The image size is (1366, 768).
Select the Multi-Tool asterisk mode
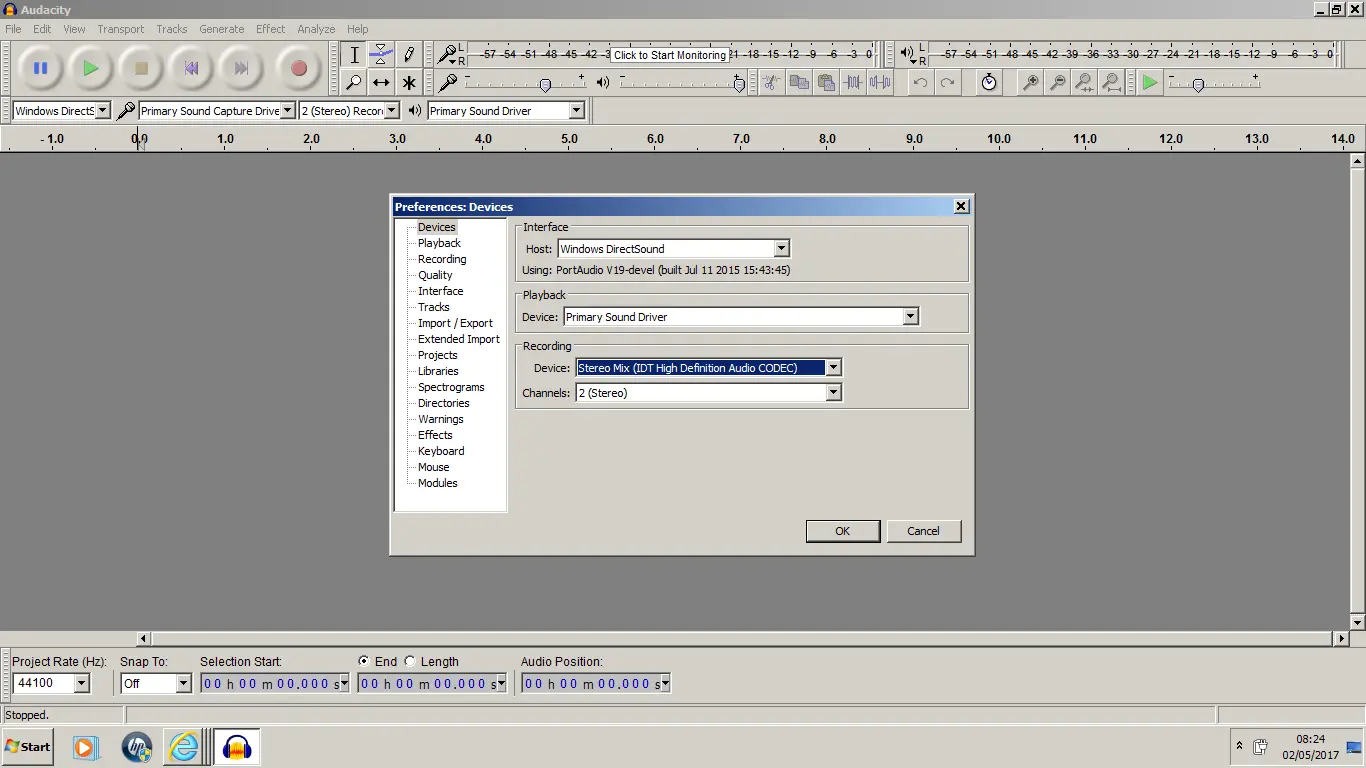tap(408, 82)
